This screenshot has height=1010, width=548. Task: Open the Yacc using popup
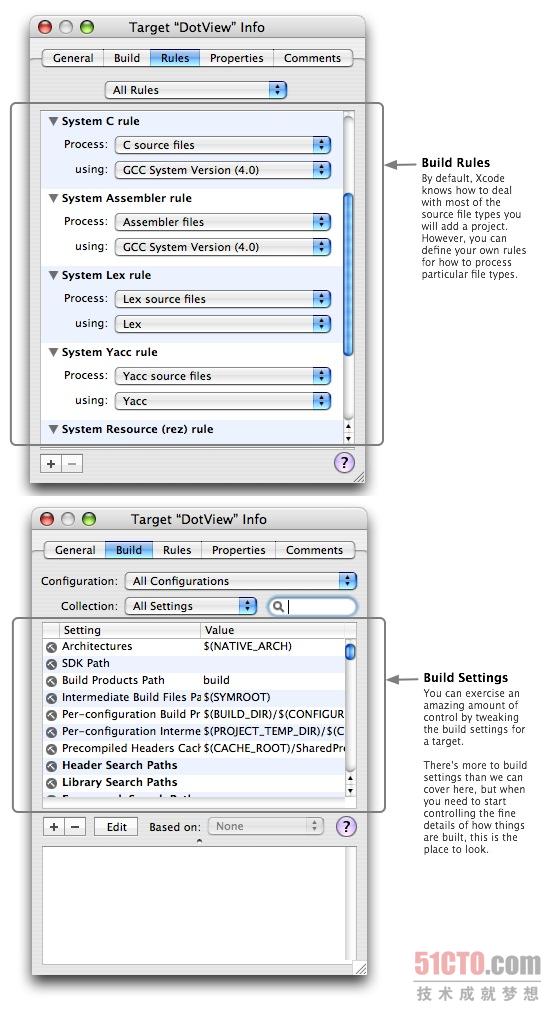[223, 401]
